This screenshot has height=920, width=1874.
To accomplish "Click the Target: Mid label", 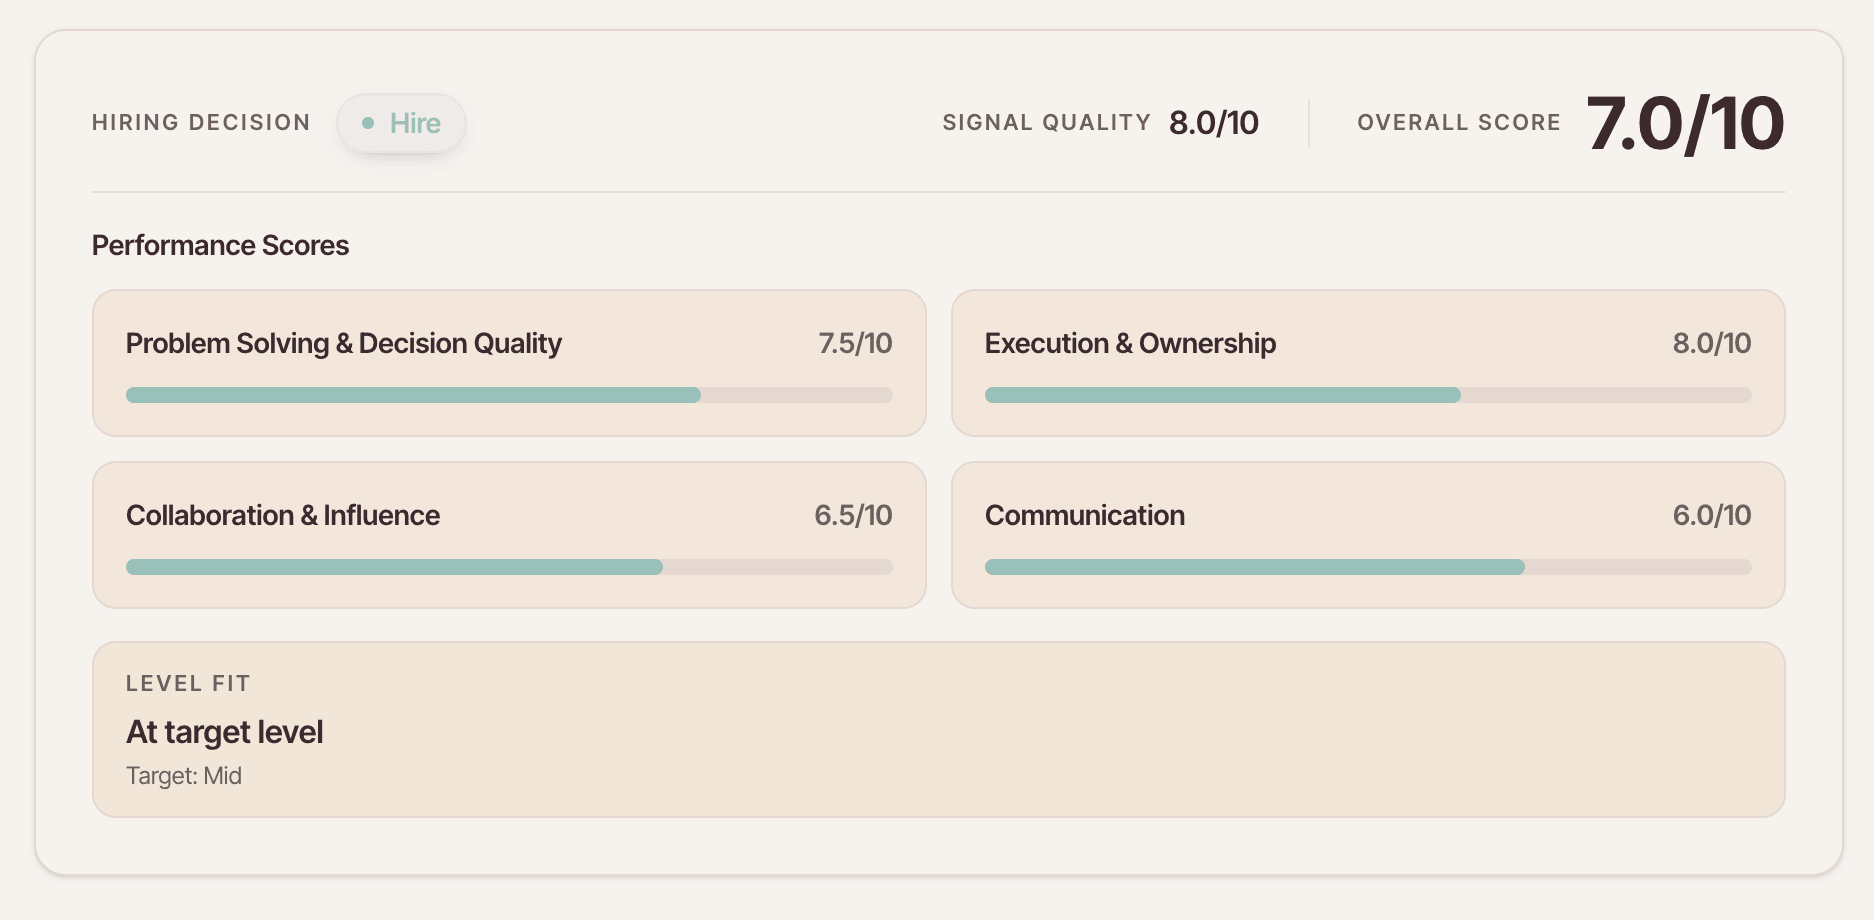I will click(183, 775).
